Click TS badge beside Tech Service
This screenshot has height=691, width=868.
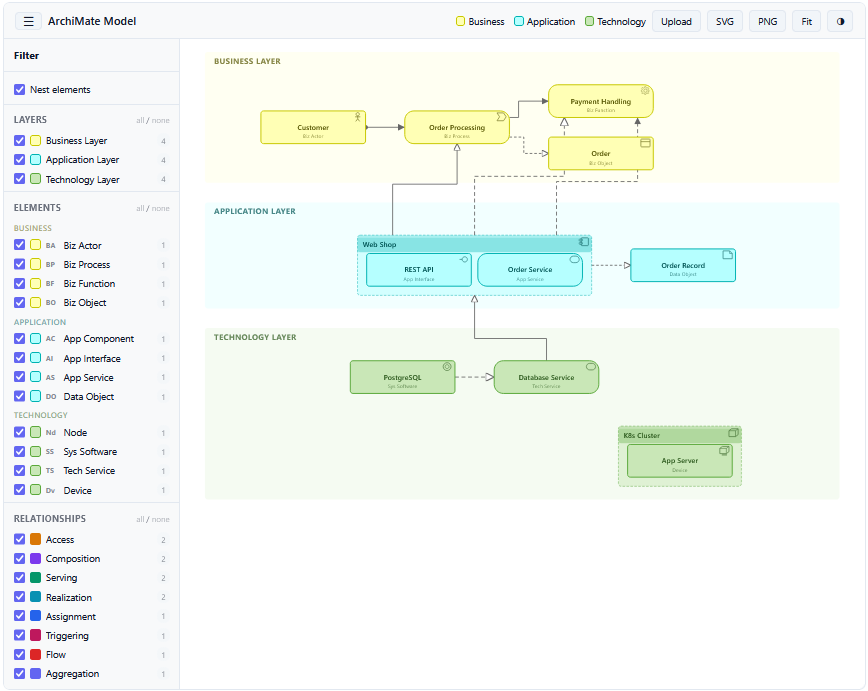(x=50, y=471)
